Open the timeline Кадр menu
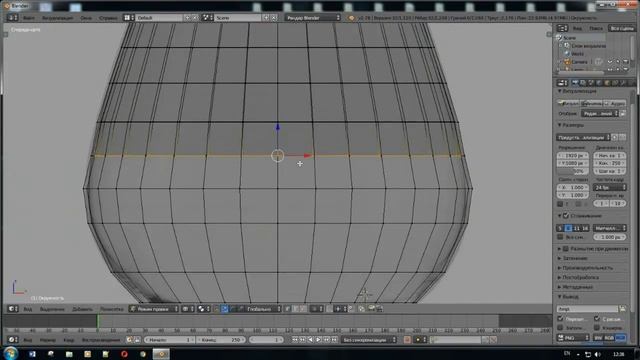Viewport: 640px width, 360px height. [68, 340]
